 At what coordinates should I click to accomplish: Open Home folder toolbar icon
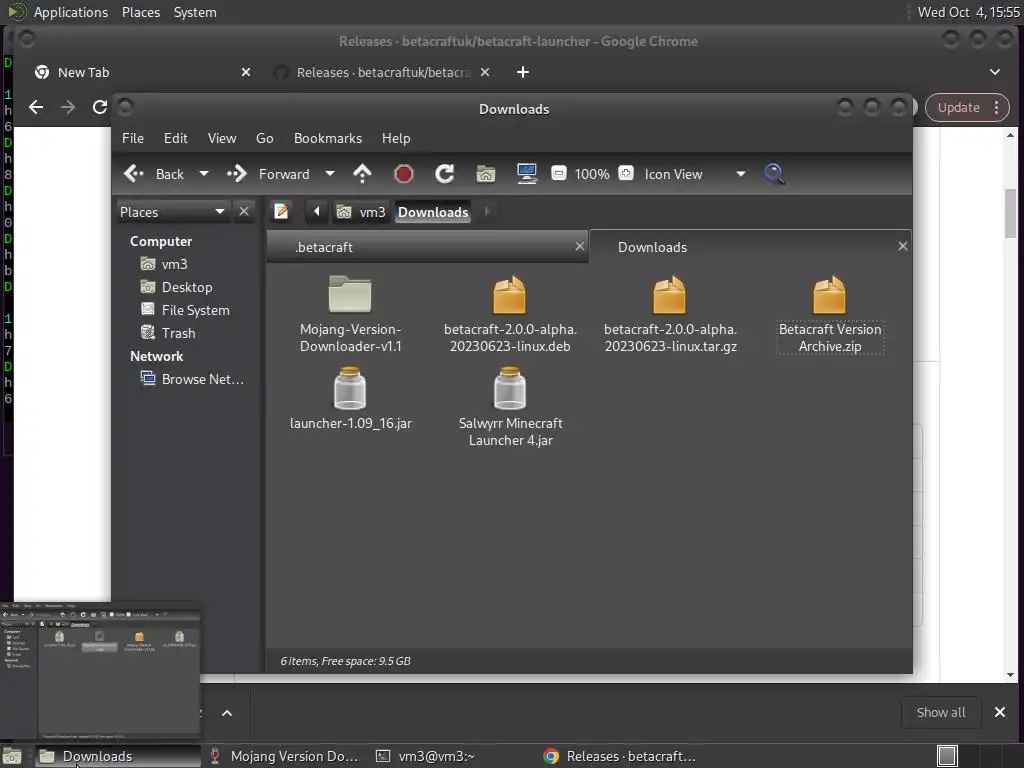click(486, 174)
